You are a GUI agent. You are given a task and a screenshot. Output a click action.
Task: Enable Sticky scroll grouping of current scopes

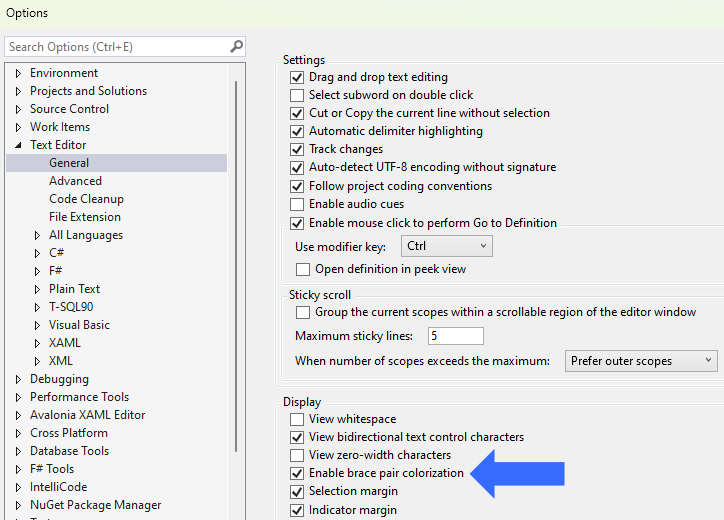tap(303, 313)
